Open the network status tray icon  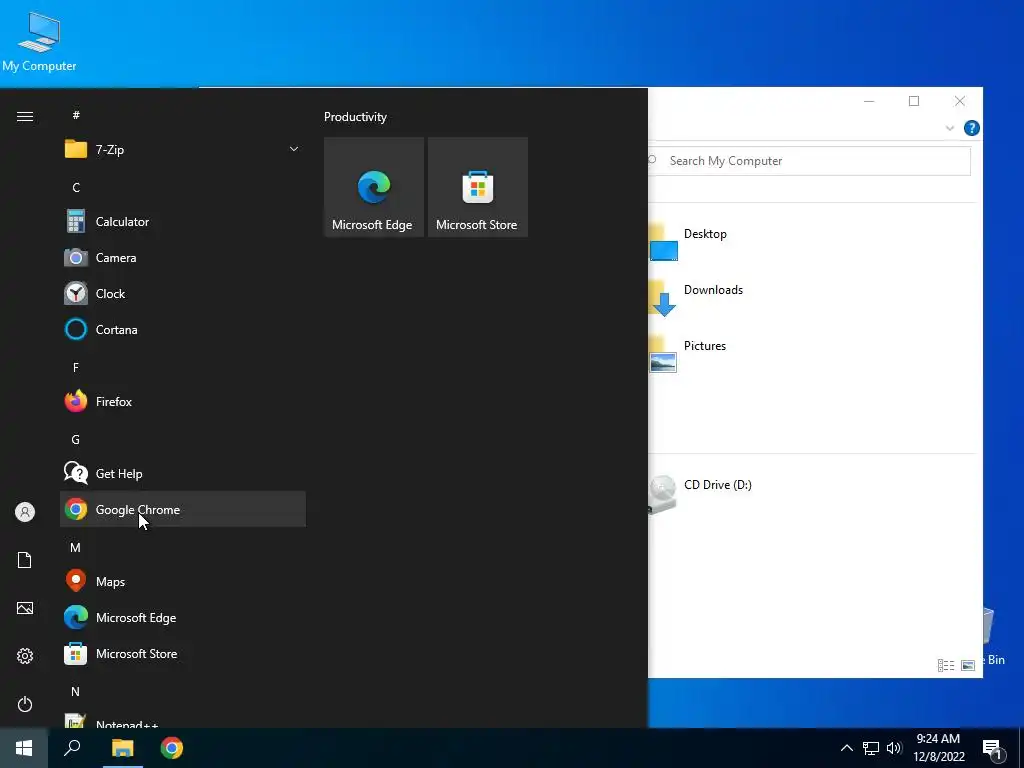tap(871, 748)
